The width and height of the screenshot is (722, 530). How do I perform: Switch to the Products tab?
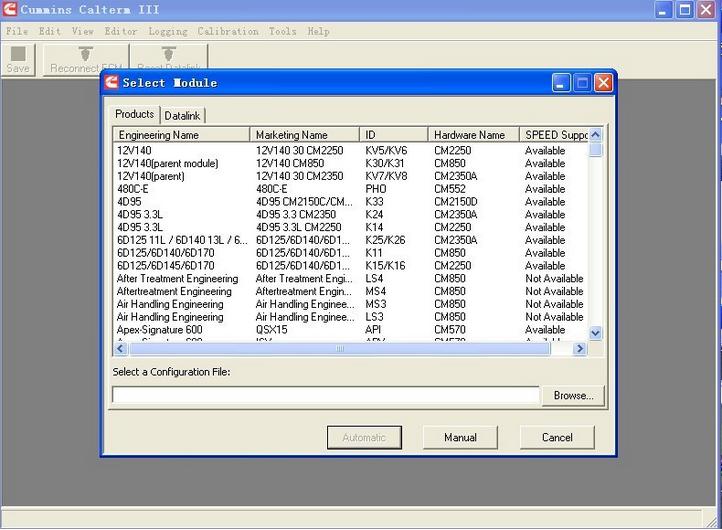click(134, 114)
